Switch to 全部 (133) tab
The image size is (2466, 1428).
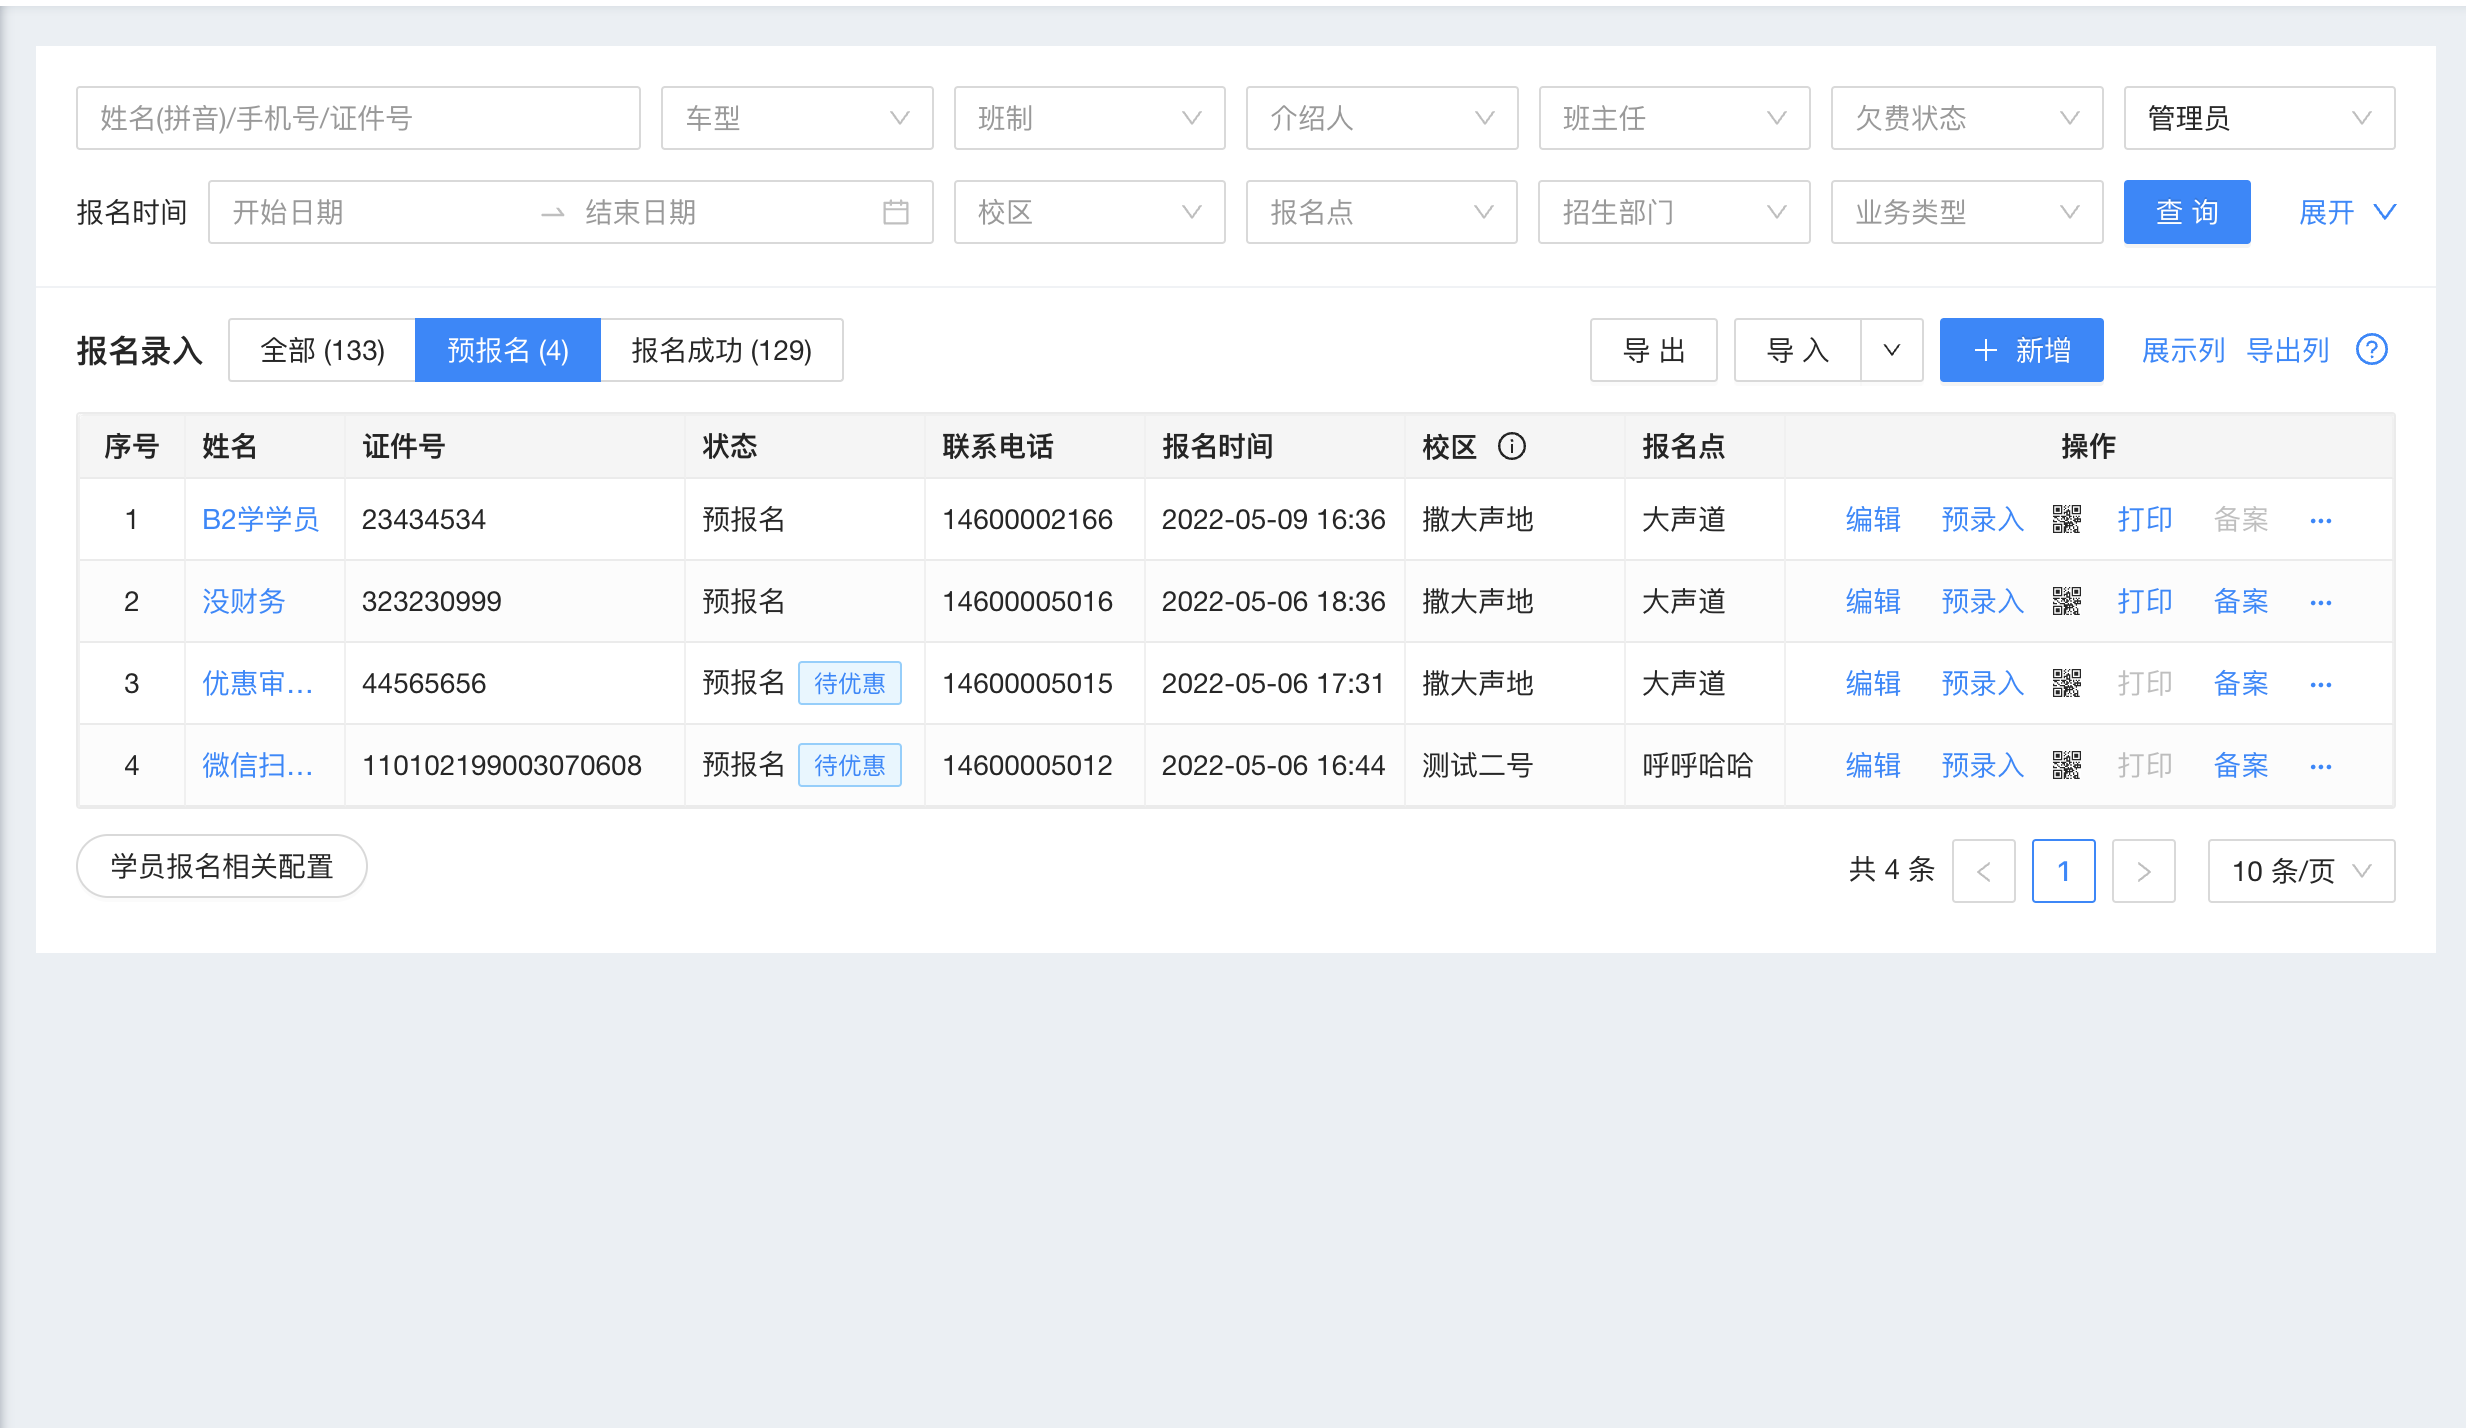(322, 350)
